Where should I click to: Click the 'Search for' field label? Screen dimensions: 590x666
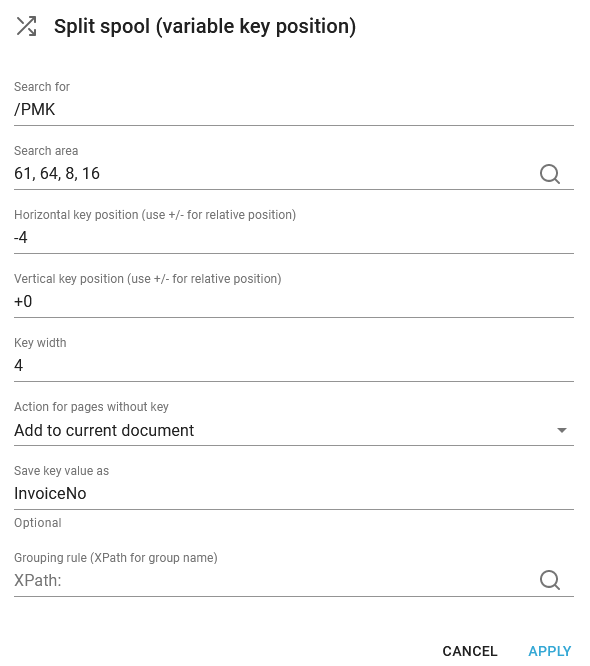coord(42,87)
